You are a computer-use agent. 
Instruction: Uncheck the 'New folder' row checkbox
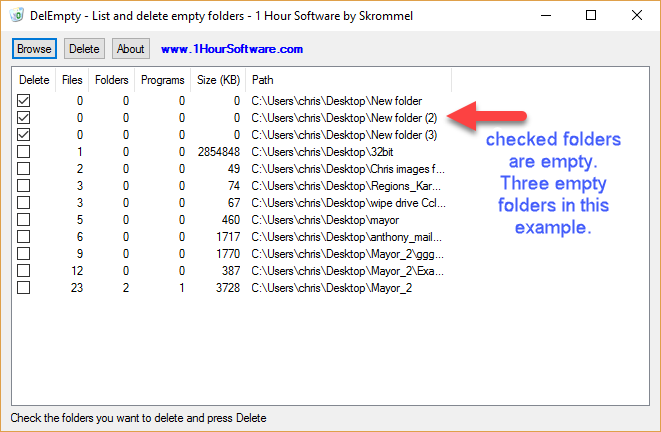(24, 101)
